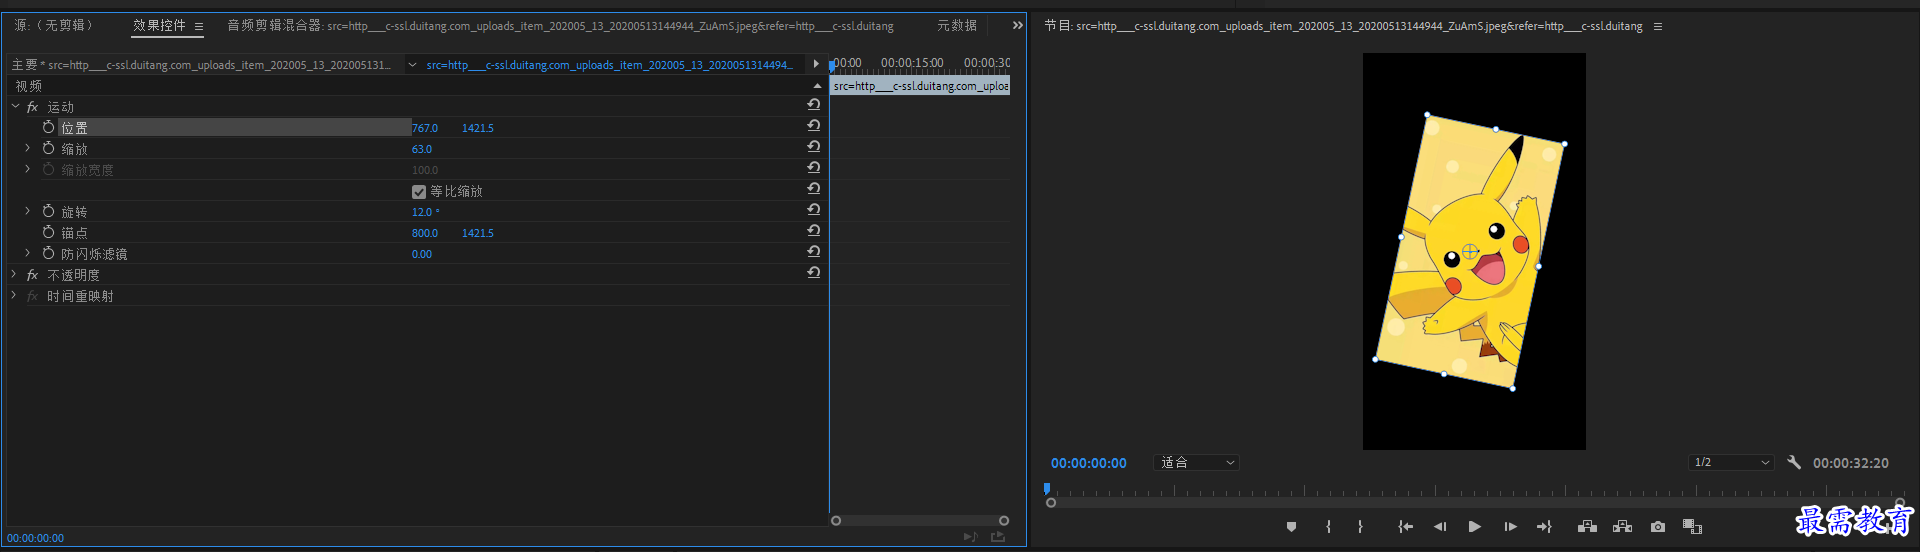
Task: Reset the 旋转 parameter
Action: tap(813, 210)
